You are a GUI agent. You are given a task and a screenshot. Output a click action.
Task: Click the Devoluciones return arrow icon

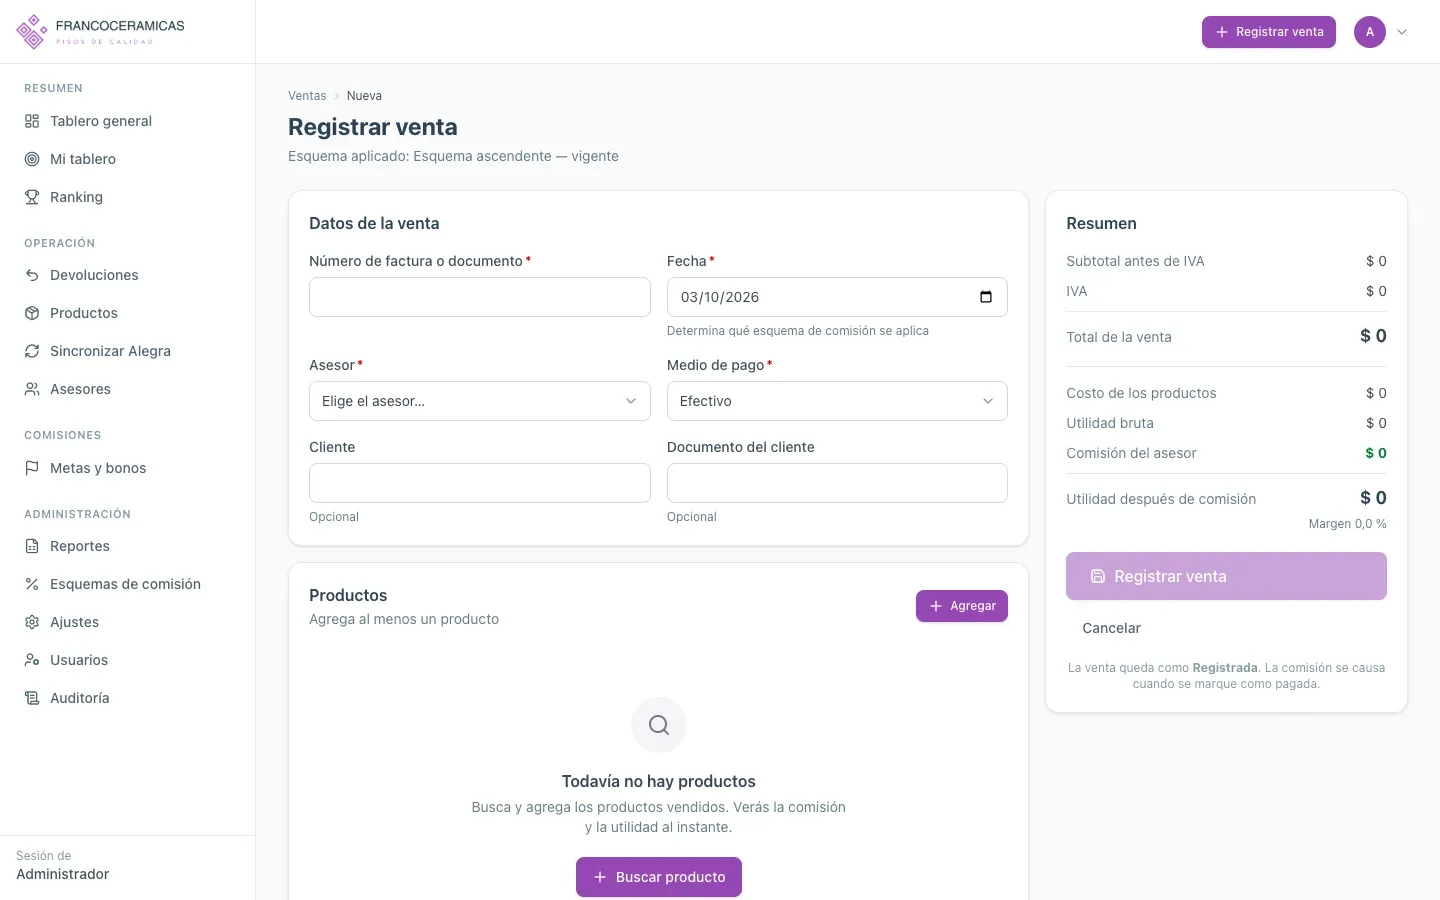click(x=32, y=275)
